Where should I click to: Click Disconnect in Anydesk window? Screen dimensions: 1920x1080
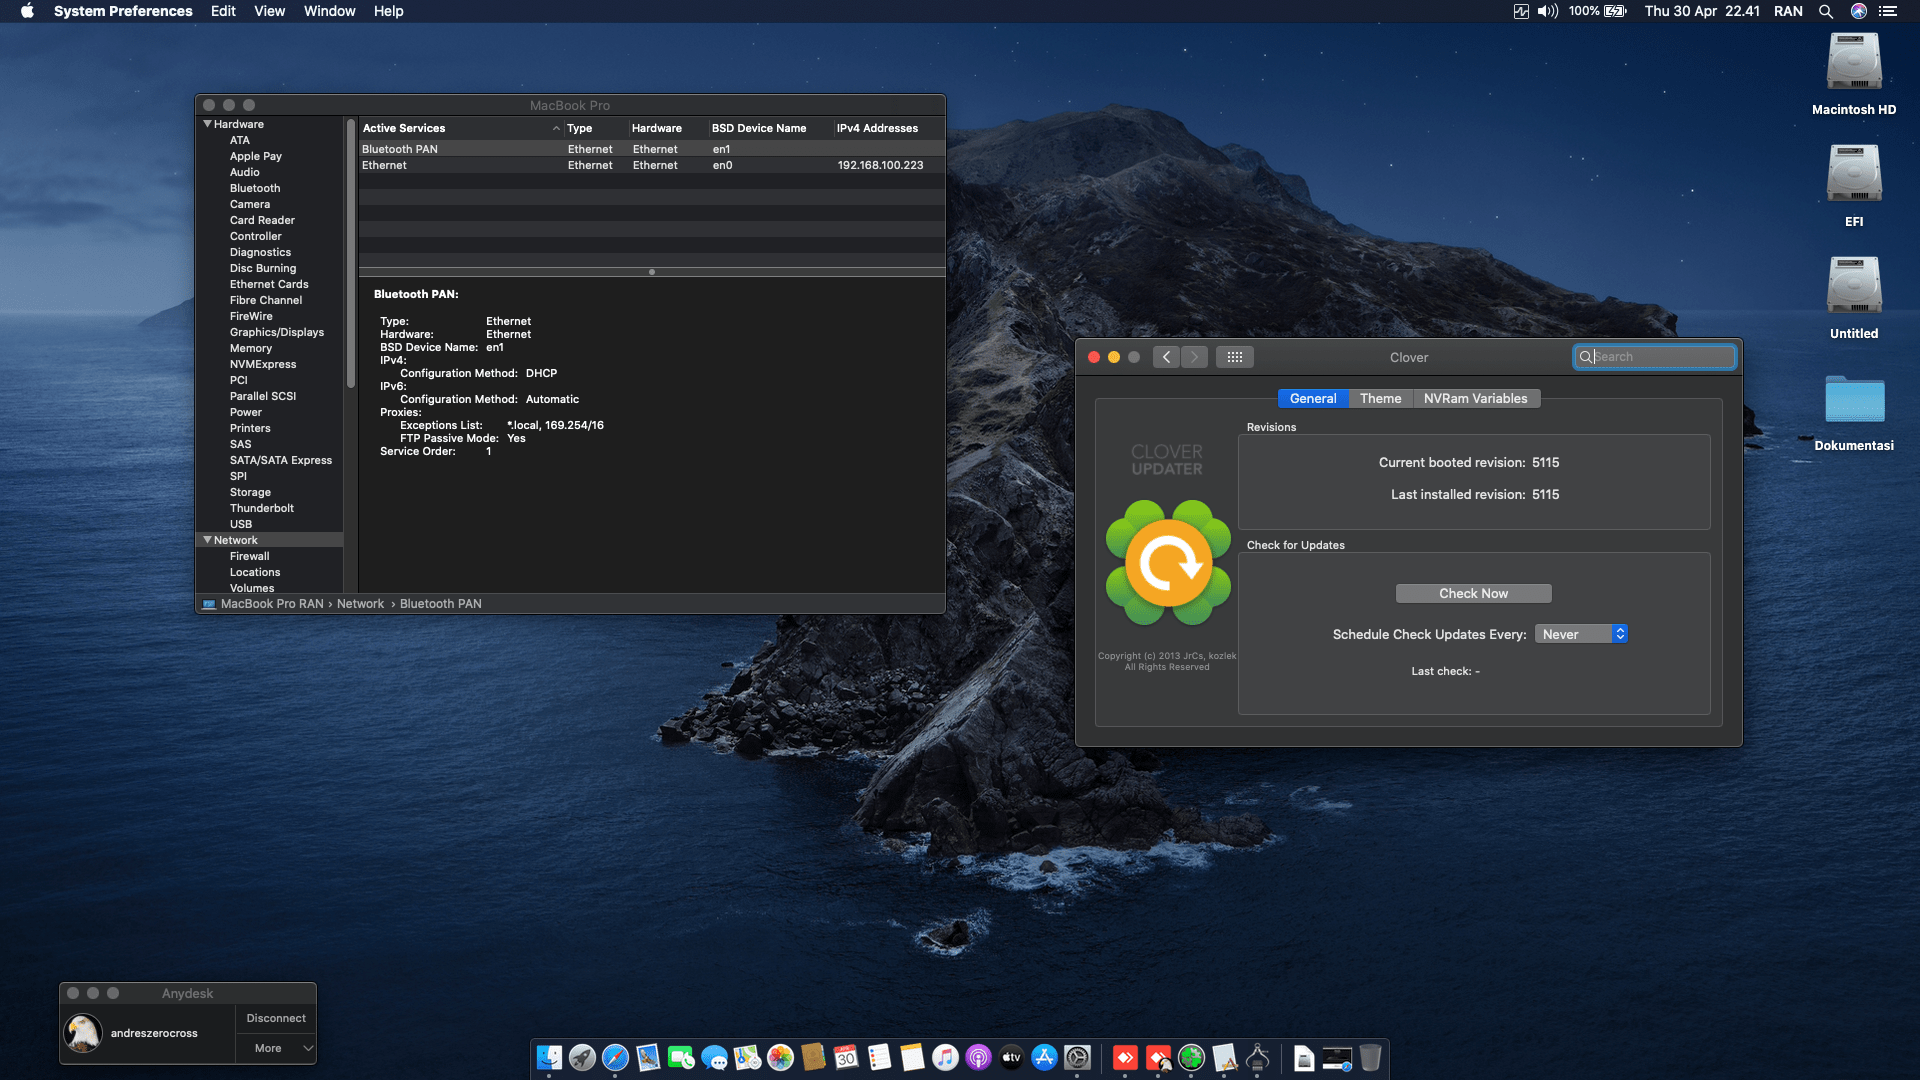click(x=276, y=1018)
